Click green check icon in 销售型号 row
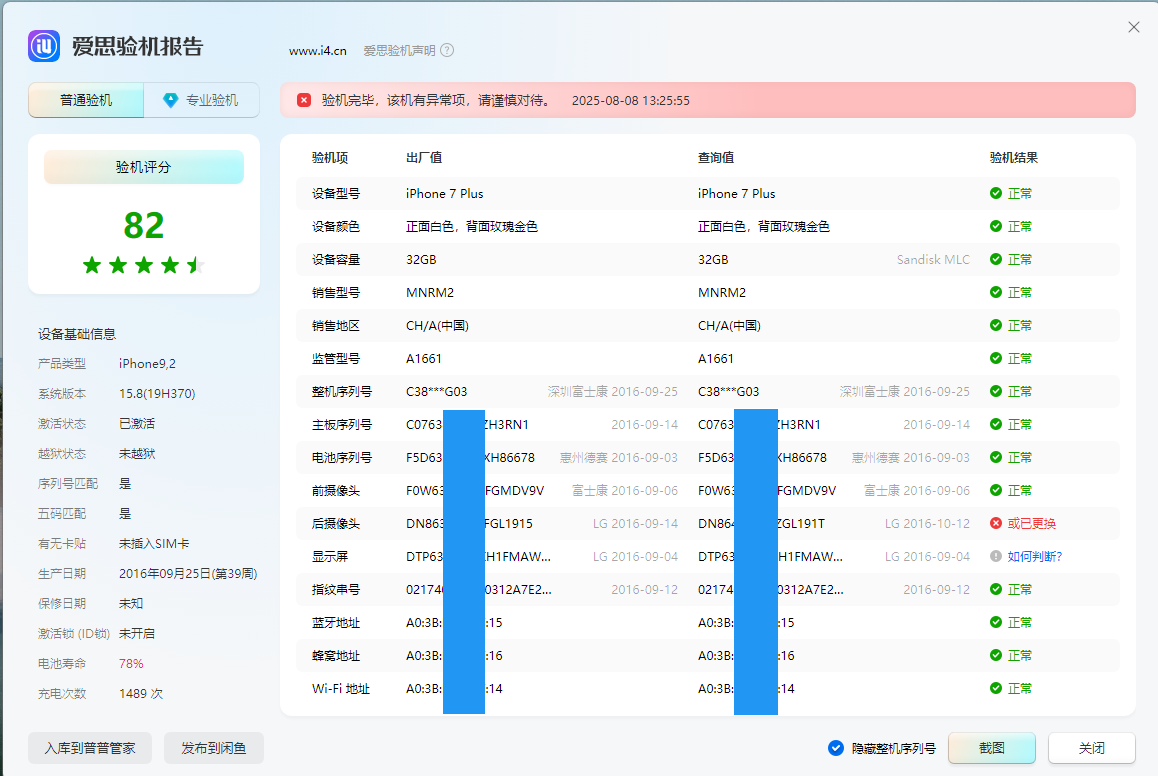 click(996, 292)
